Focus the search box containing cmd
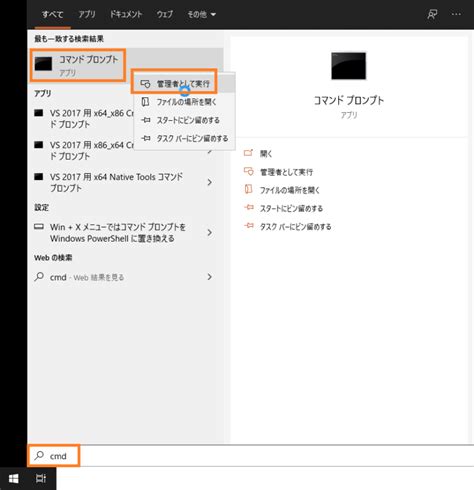The width and height of the screenshot is (474, 490). point(251,456)
